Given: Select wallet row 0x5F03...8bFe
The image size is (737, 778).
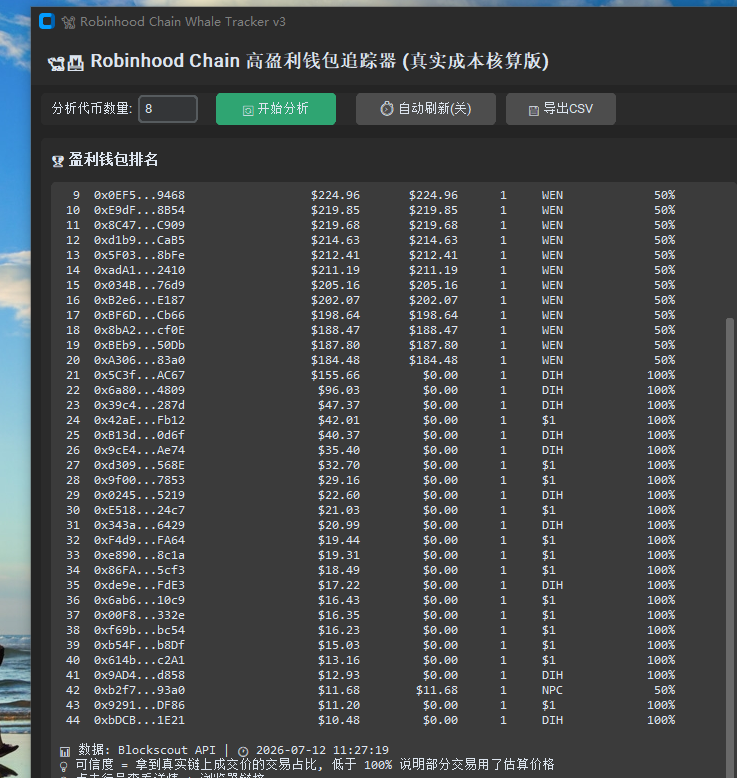Looking at the screenshot, I should click(370, 255).
